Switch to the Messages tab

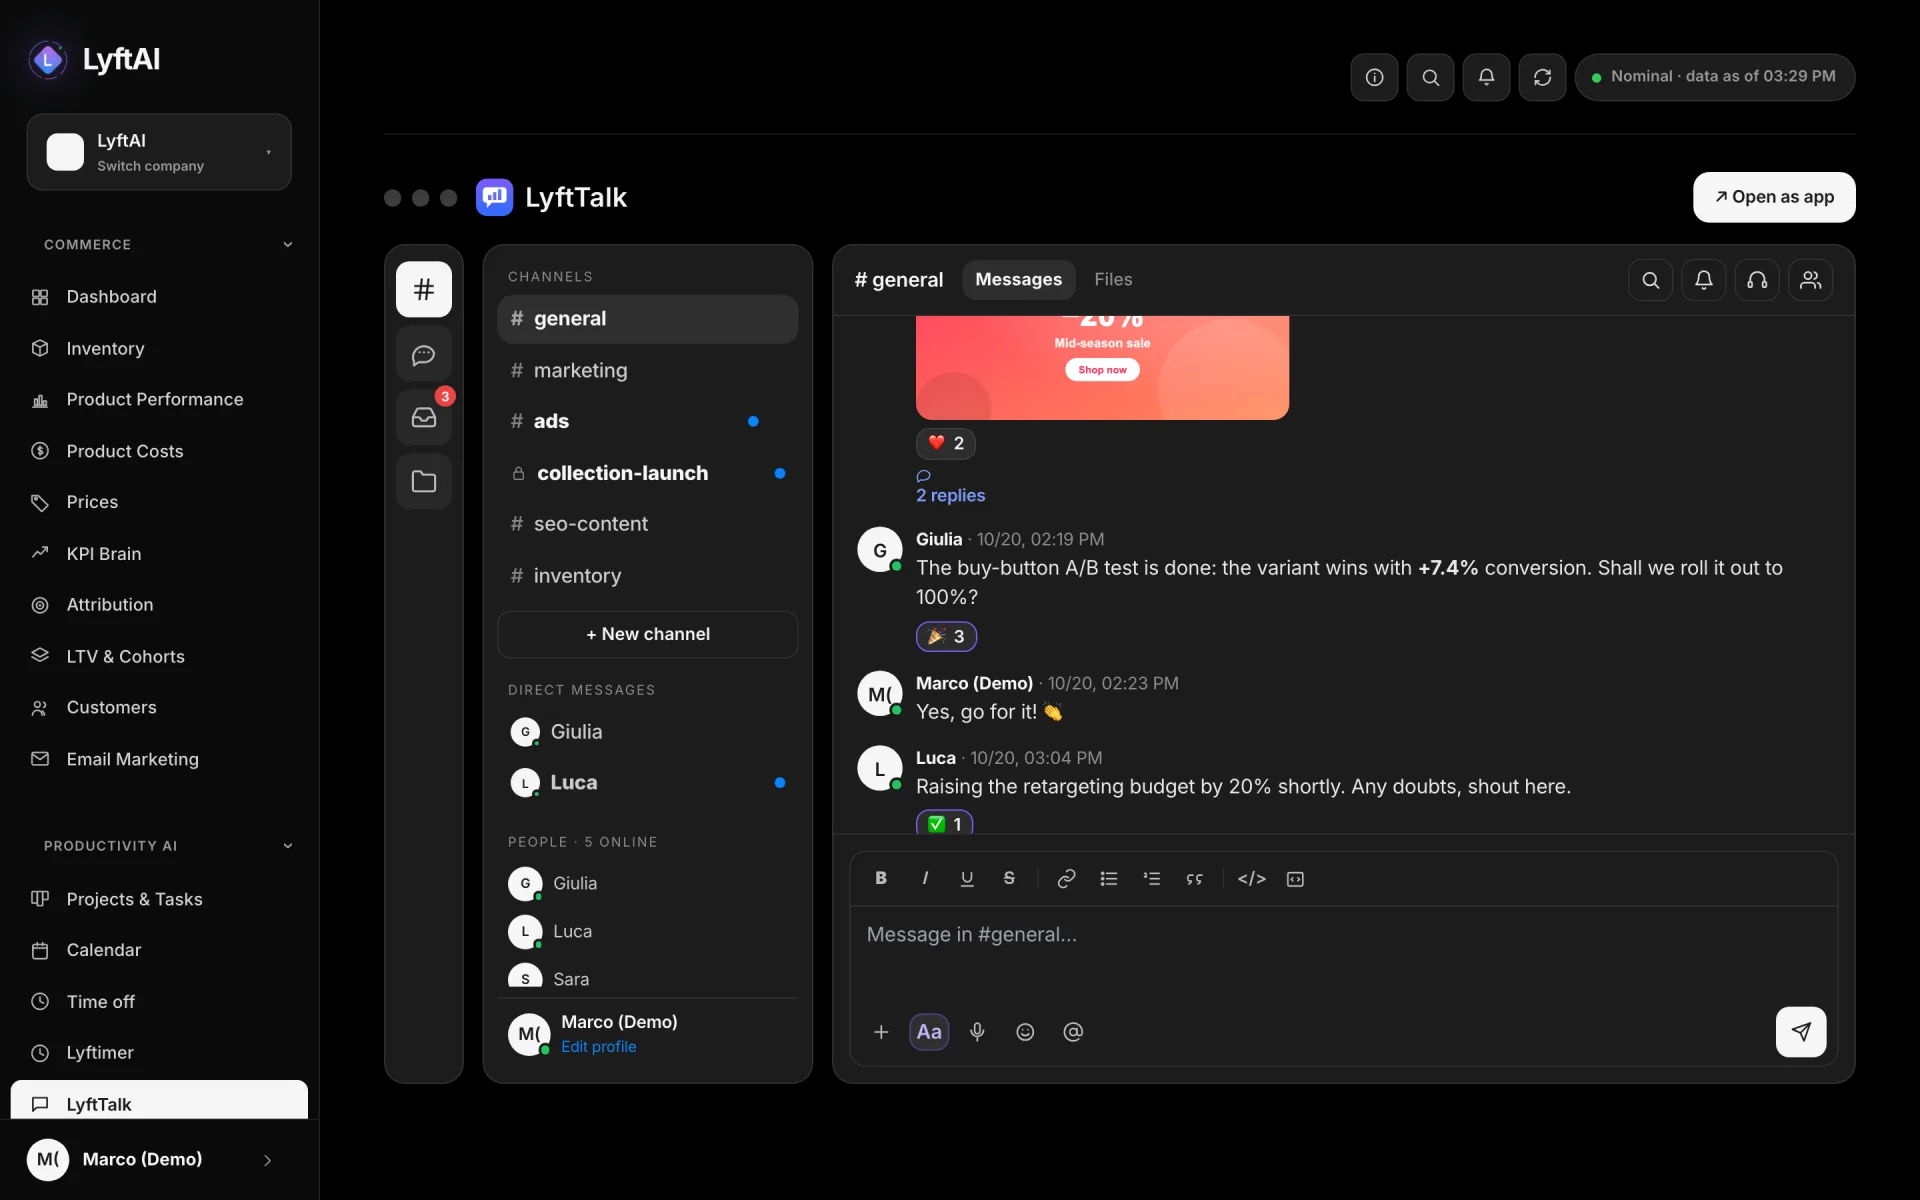[1018, 280]
